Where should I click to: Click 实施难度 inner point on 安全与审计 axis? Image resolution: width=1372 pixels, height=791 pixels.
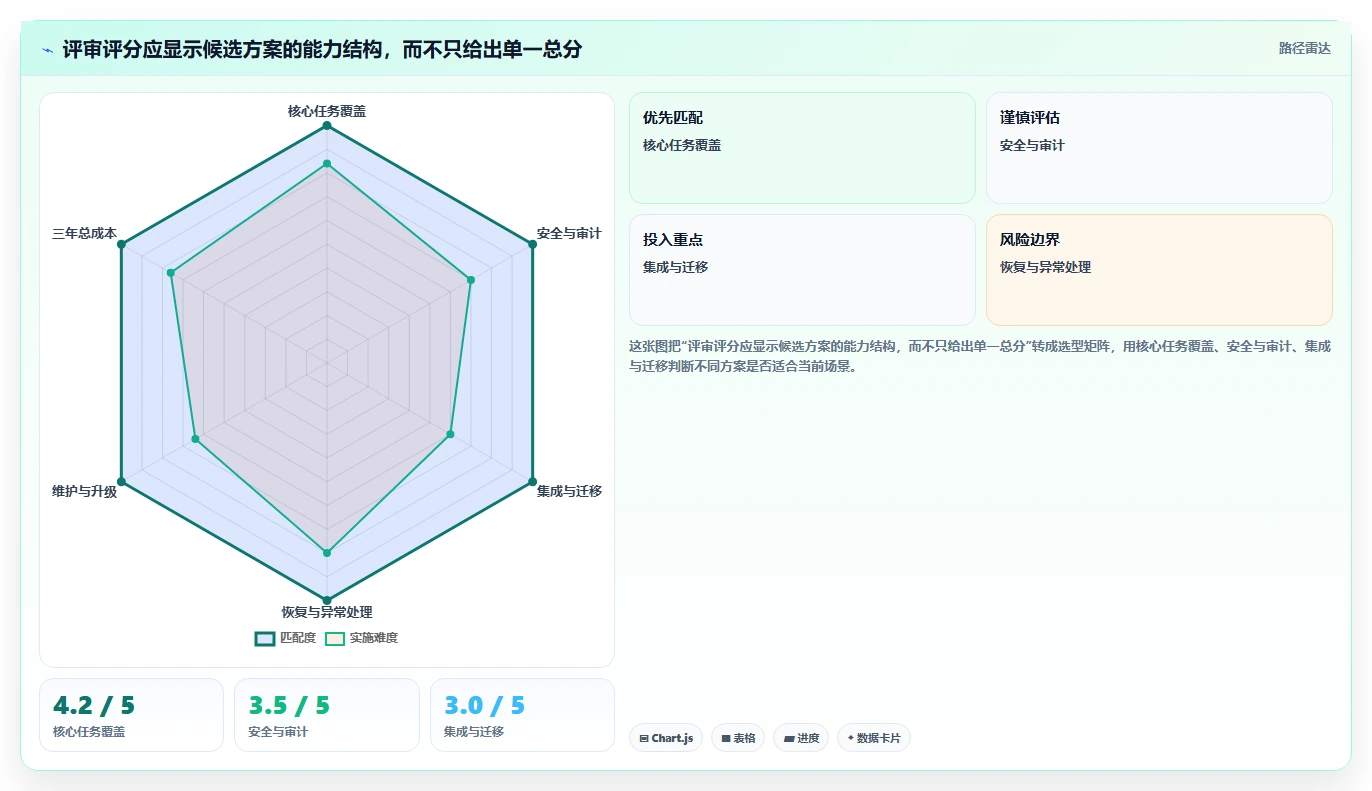[x=470, y=279]
